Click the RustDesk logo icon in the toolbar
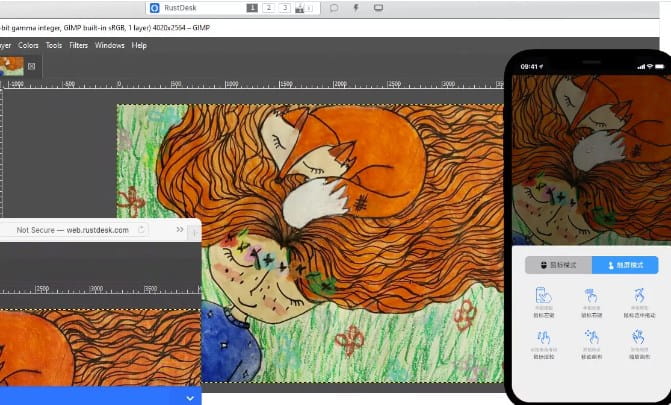Screen dimensions: 671x405 point(155,8)
